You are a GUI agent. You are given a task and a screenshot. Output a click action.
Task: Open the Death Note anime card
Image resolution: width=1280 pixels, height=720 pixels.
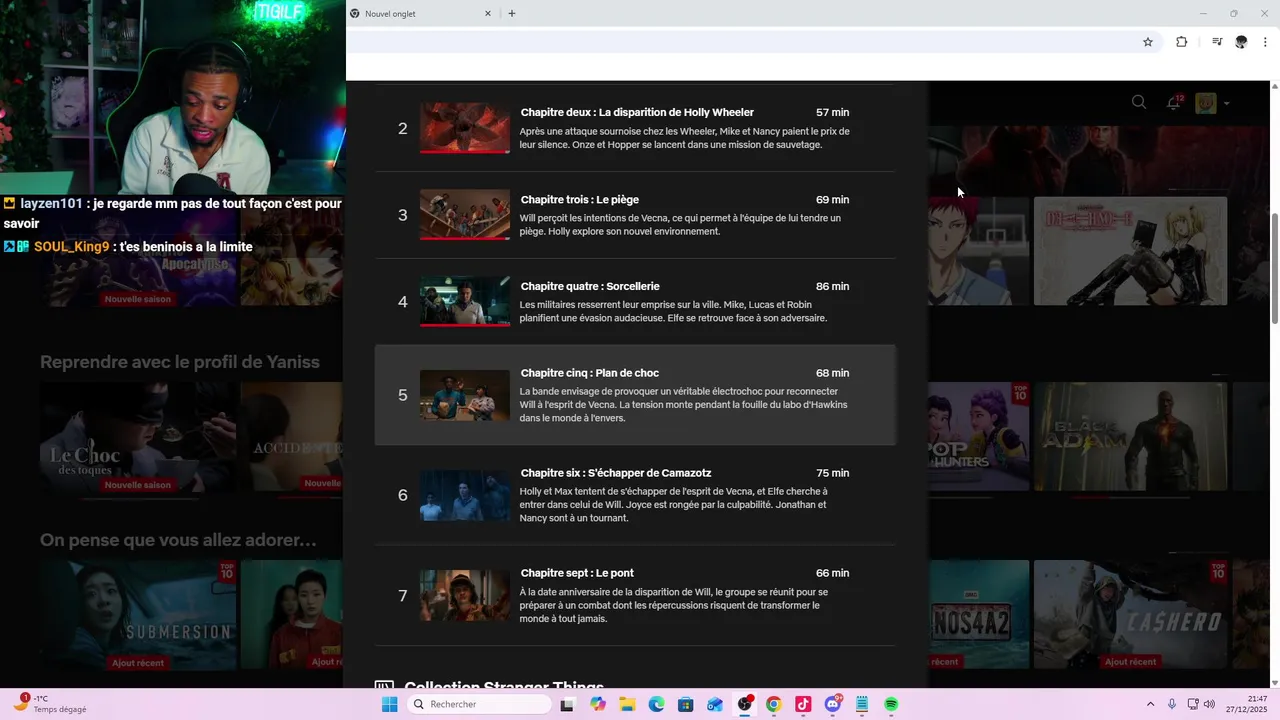pos(1130,251)
